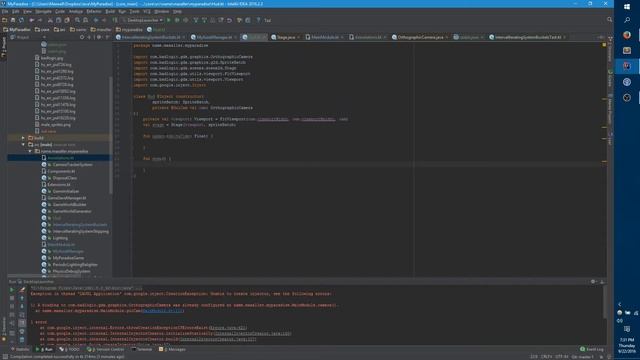Open the Version Control tool window tab
The width and height of the screenshot is (640, 360).
[x=106, y=349]
